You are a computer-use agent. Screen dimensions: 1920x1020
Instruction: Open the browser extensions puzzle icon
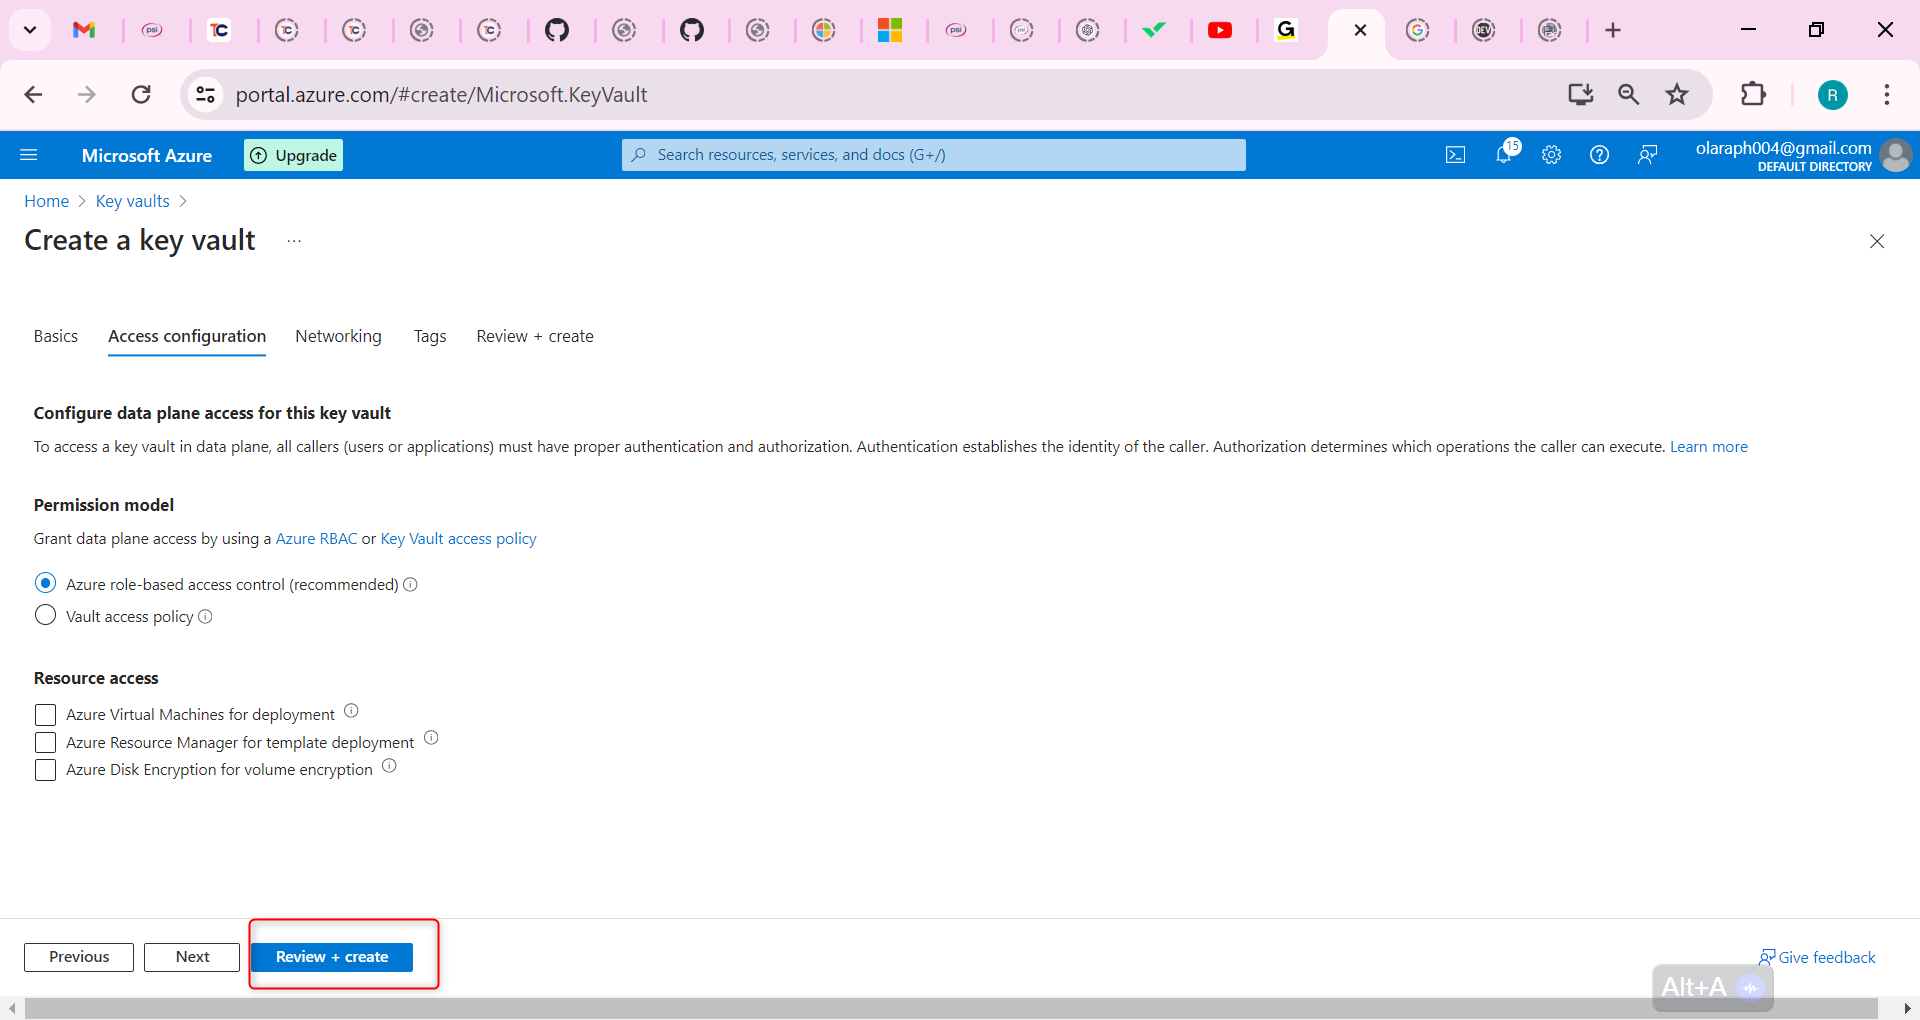pyautogui.click(x=1753, y=95)
